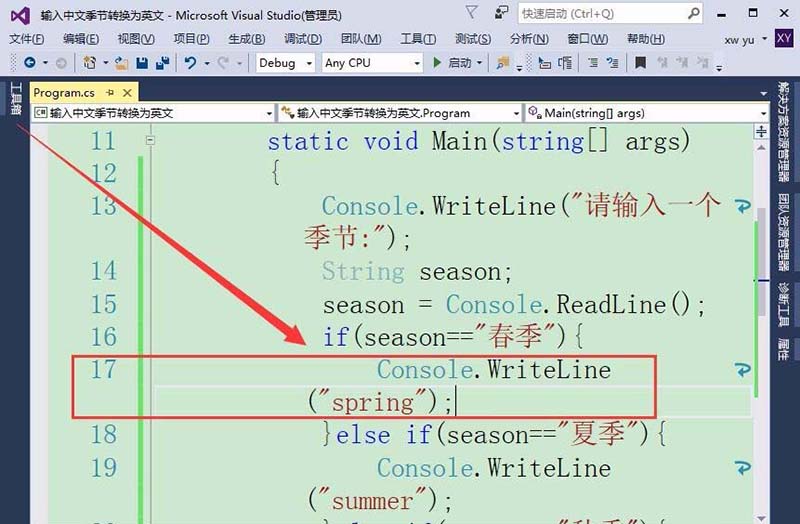800x524 pixels.
Task: Open the 测试(S) menu
Action: coord(473,39)
